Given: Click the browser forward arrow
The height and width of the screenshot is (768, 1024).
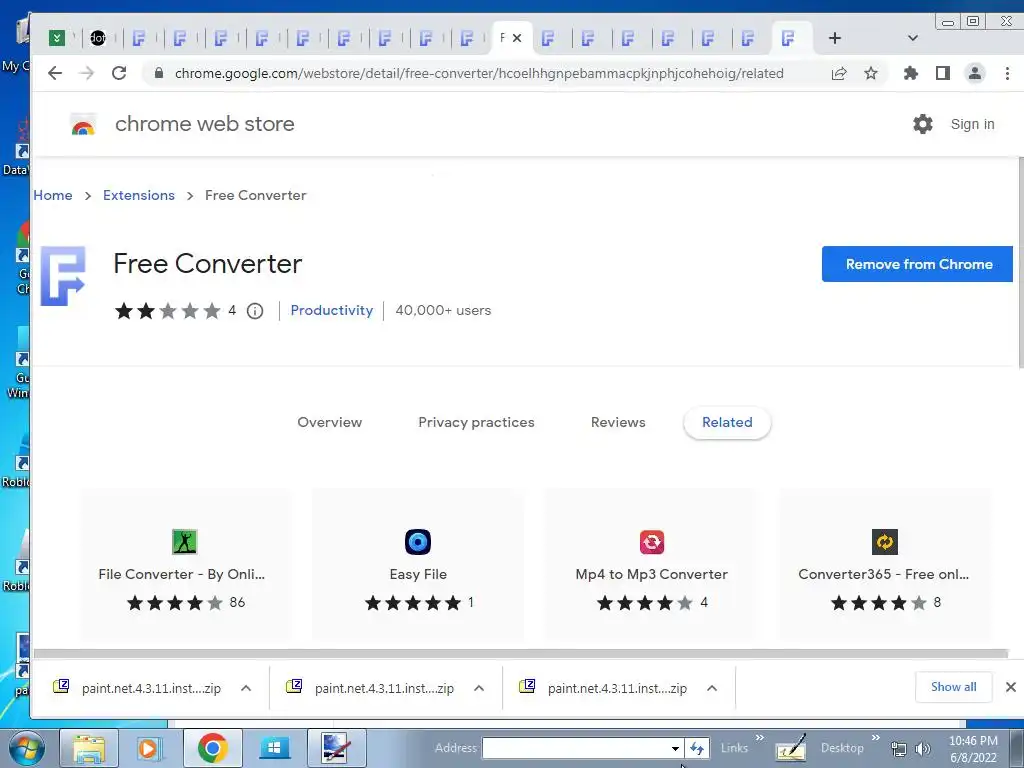Looking at the screenshot, I should (86, 73).
